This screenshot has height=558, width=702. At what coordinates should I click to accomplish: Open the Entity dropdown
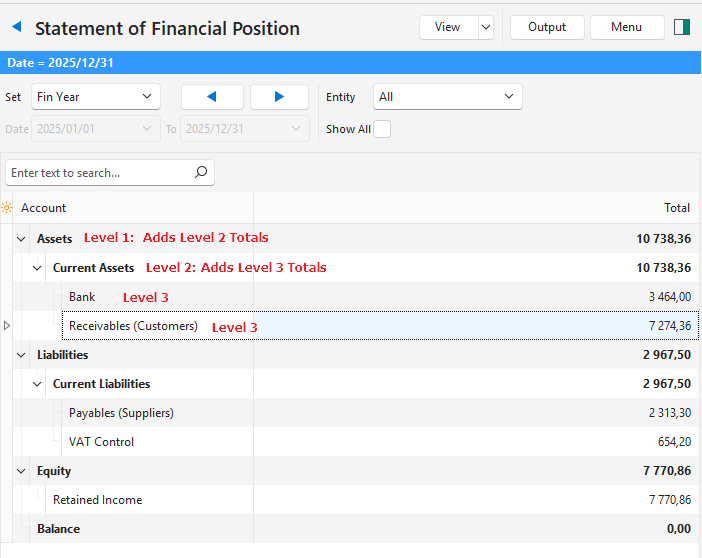point(447,97)
